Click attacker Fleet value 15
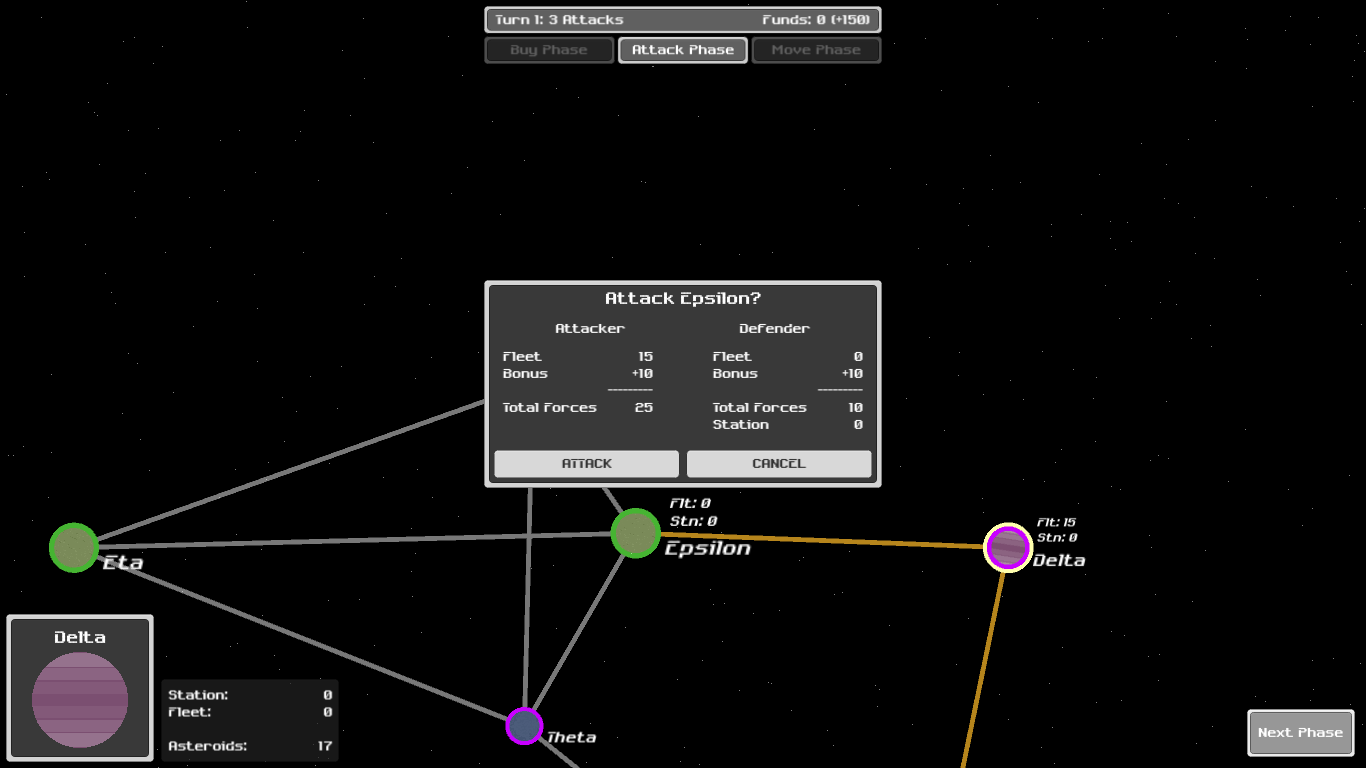Screen dimensions: 1366x768 [646, 357]
